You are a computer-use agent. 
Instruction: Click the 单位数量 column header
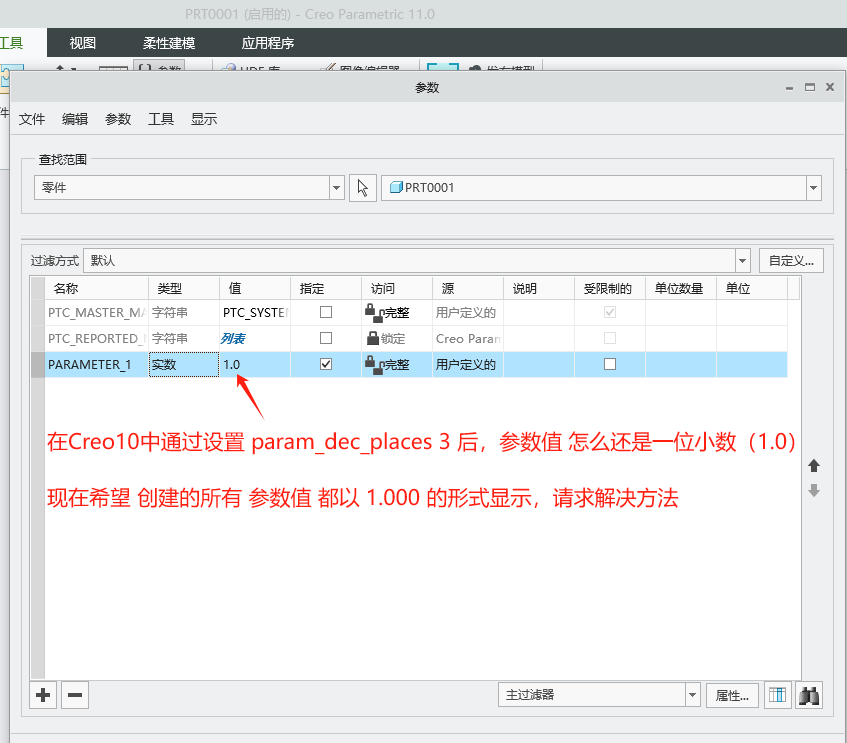tap(681, 289)
